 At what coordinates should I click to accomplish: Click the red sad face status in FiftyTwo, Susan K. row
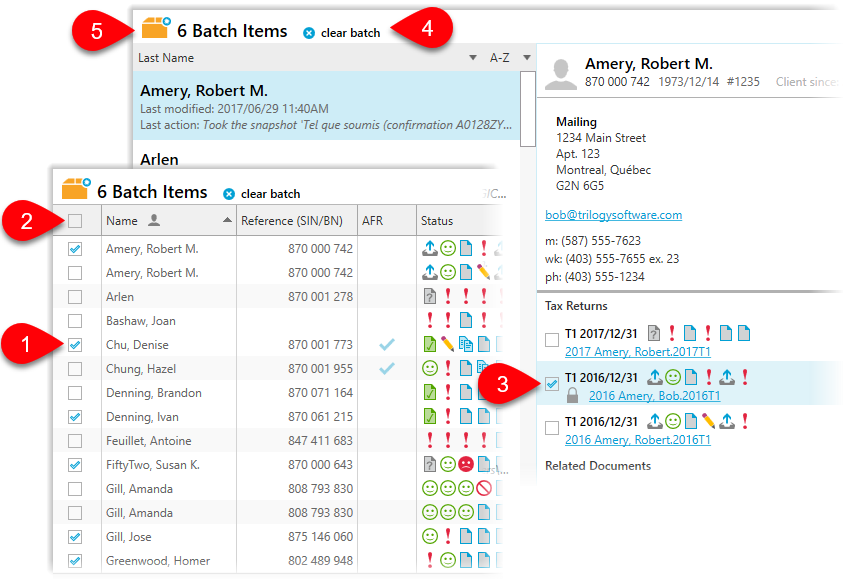pyautogui.click(x=466, y=464)
